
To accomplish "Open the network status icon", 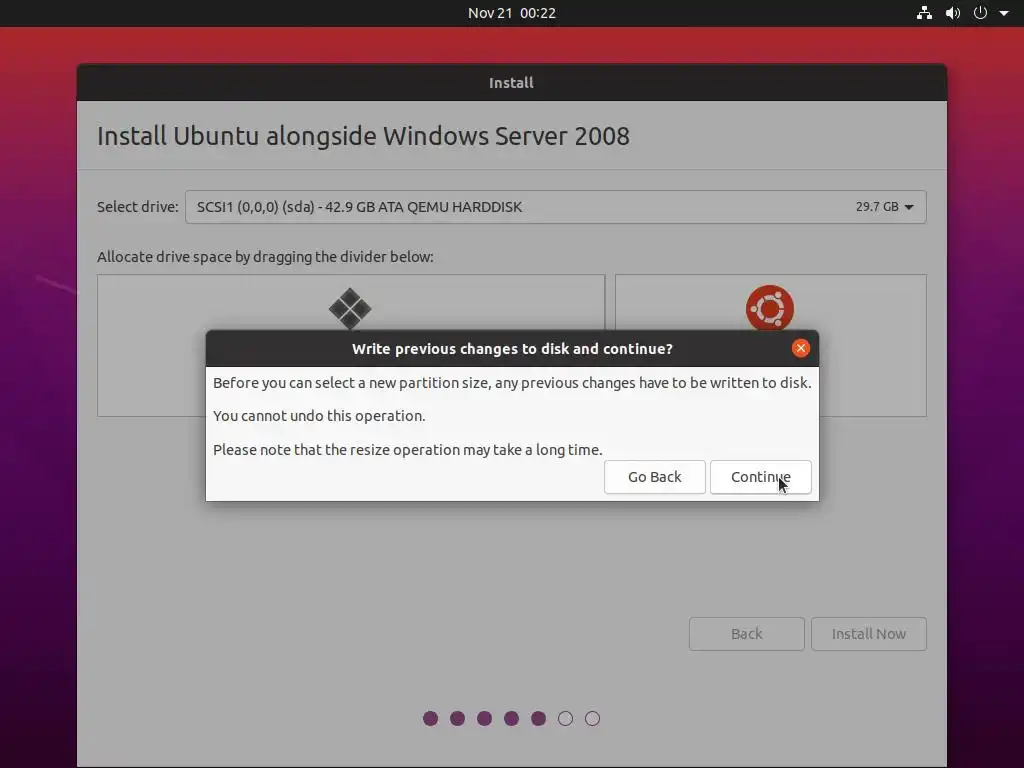I will point(924,13).
